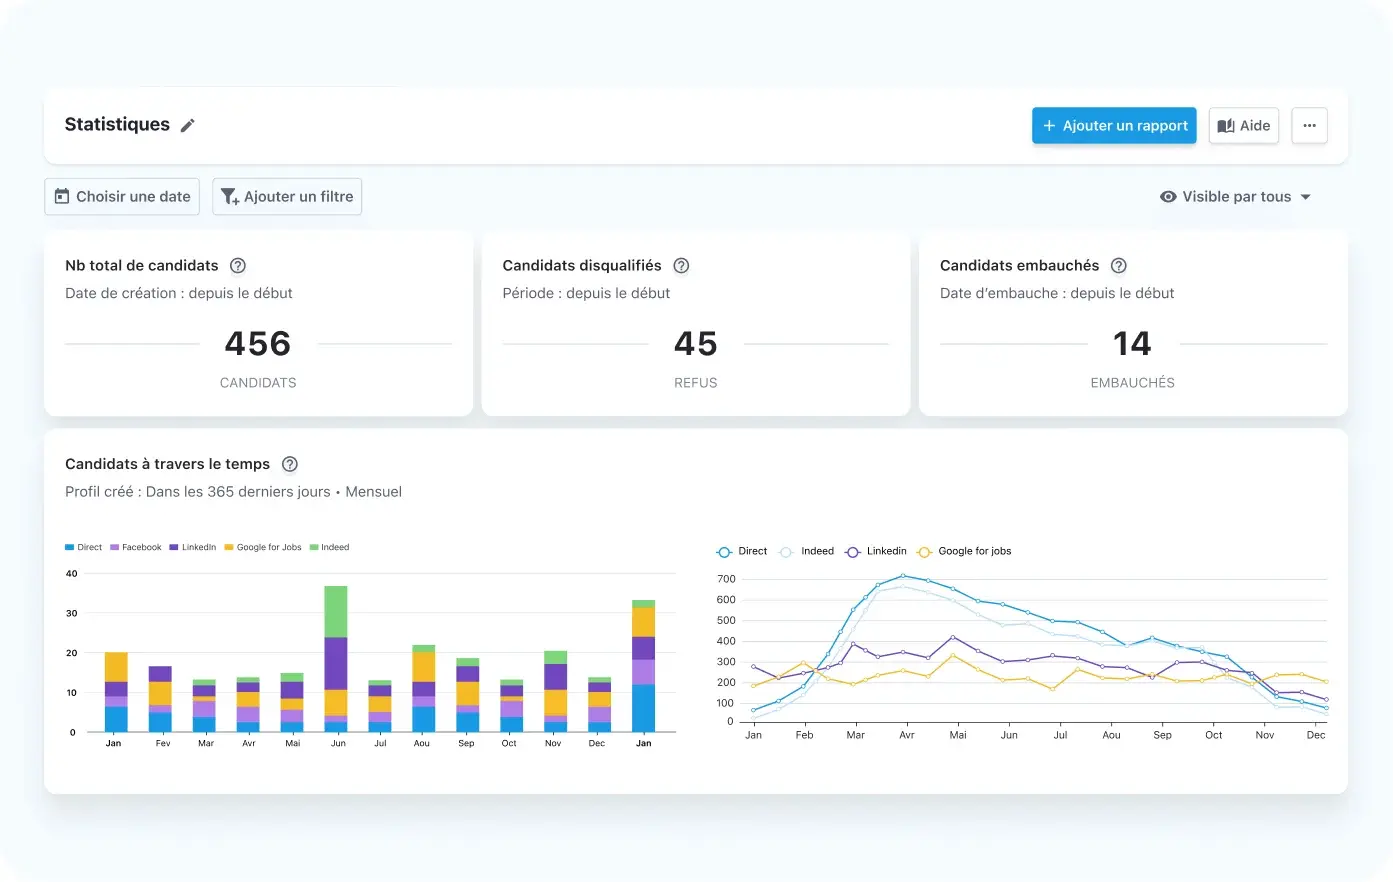Click help icon beside Candidats embauchés
This screenshot has height=882, width=1393.
click(1119, 266)
